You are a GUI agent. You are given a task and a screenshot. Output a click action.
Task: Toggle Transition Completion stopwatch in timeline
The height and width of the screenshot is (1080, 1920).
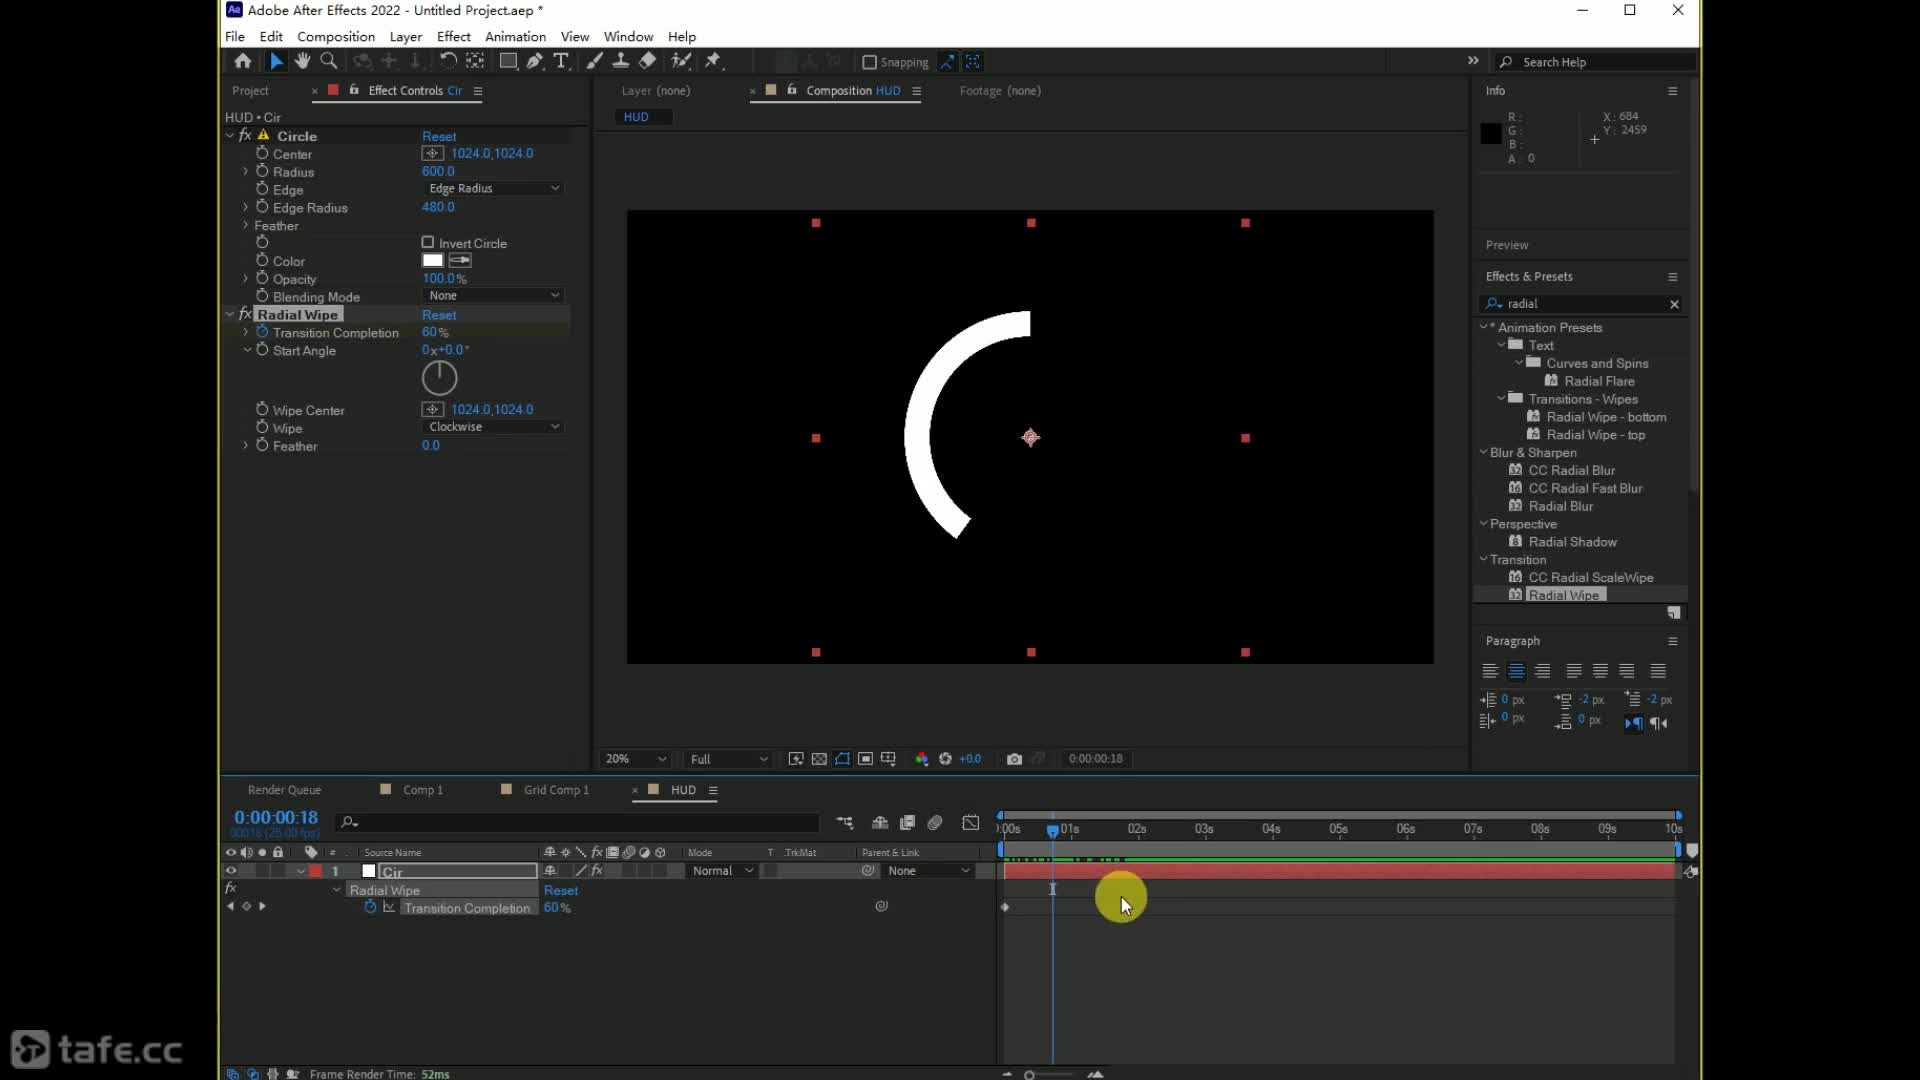coord(370,907)
